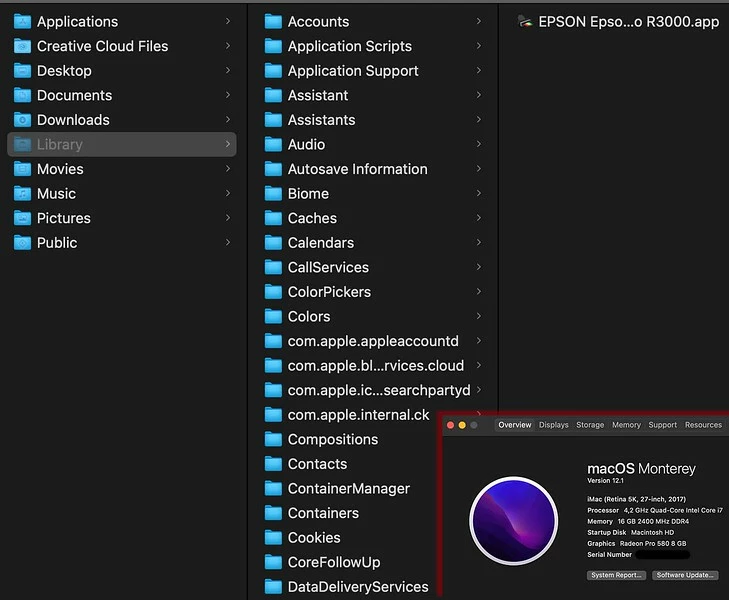Switch to the Displays tab
729x600 pixels.
(554, 425)
